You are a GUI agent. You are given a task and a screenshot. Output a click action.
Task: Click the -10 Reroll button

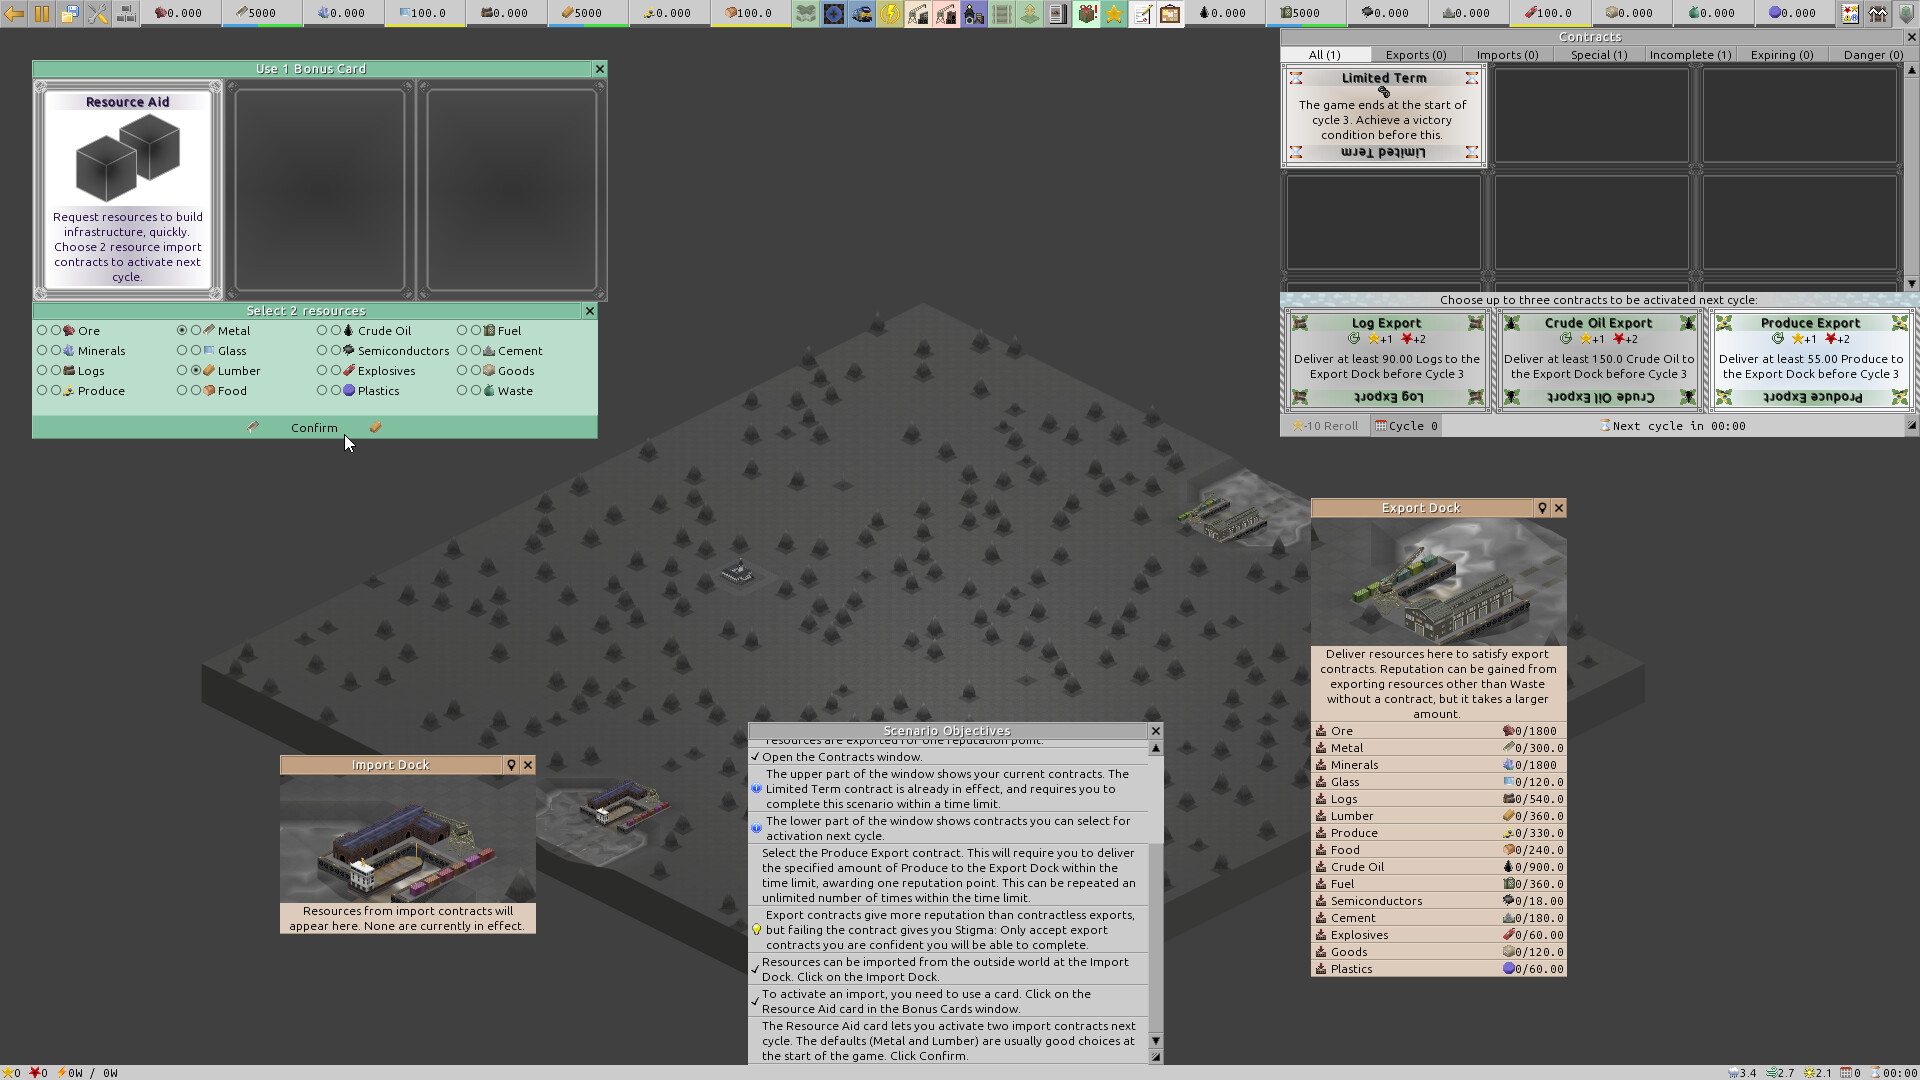(1325, 425)
